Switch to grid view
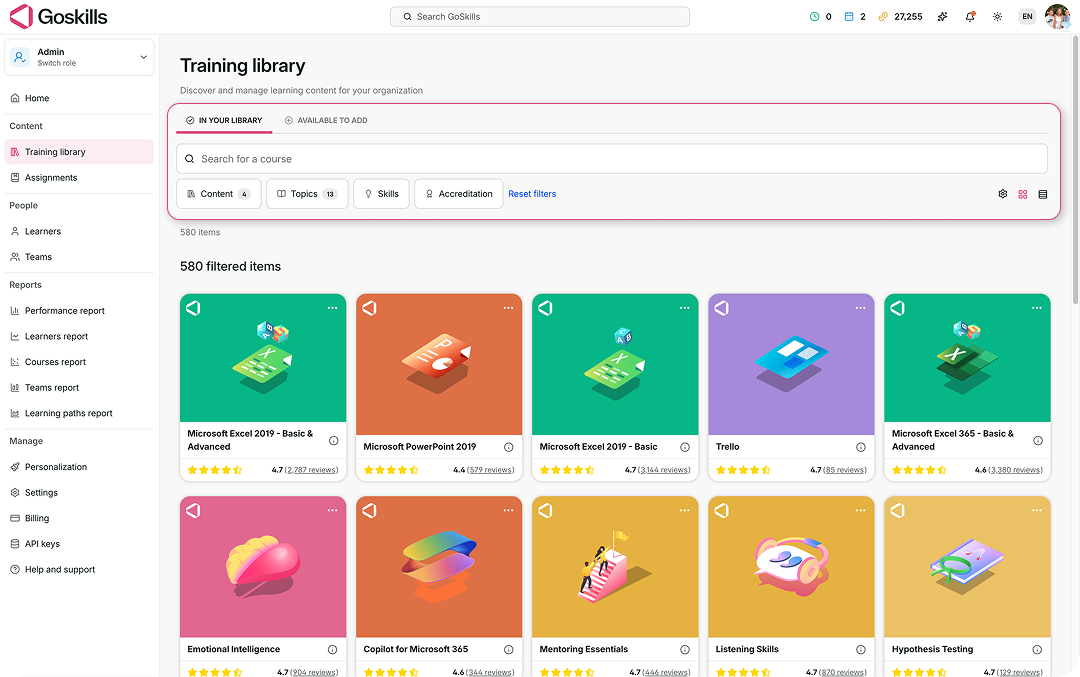Viewport: 1080px width, 677px height. click(1023, 194)
